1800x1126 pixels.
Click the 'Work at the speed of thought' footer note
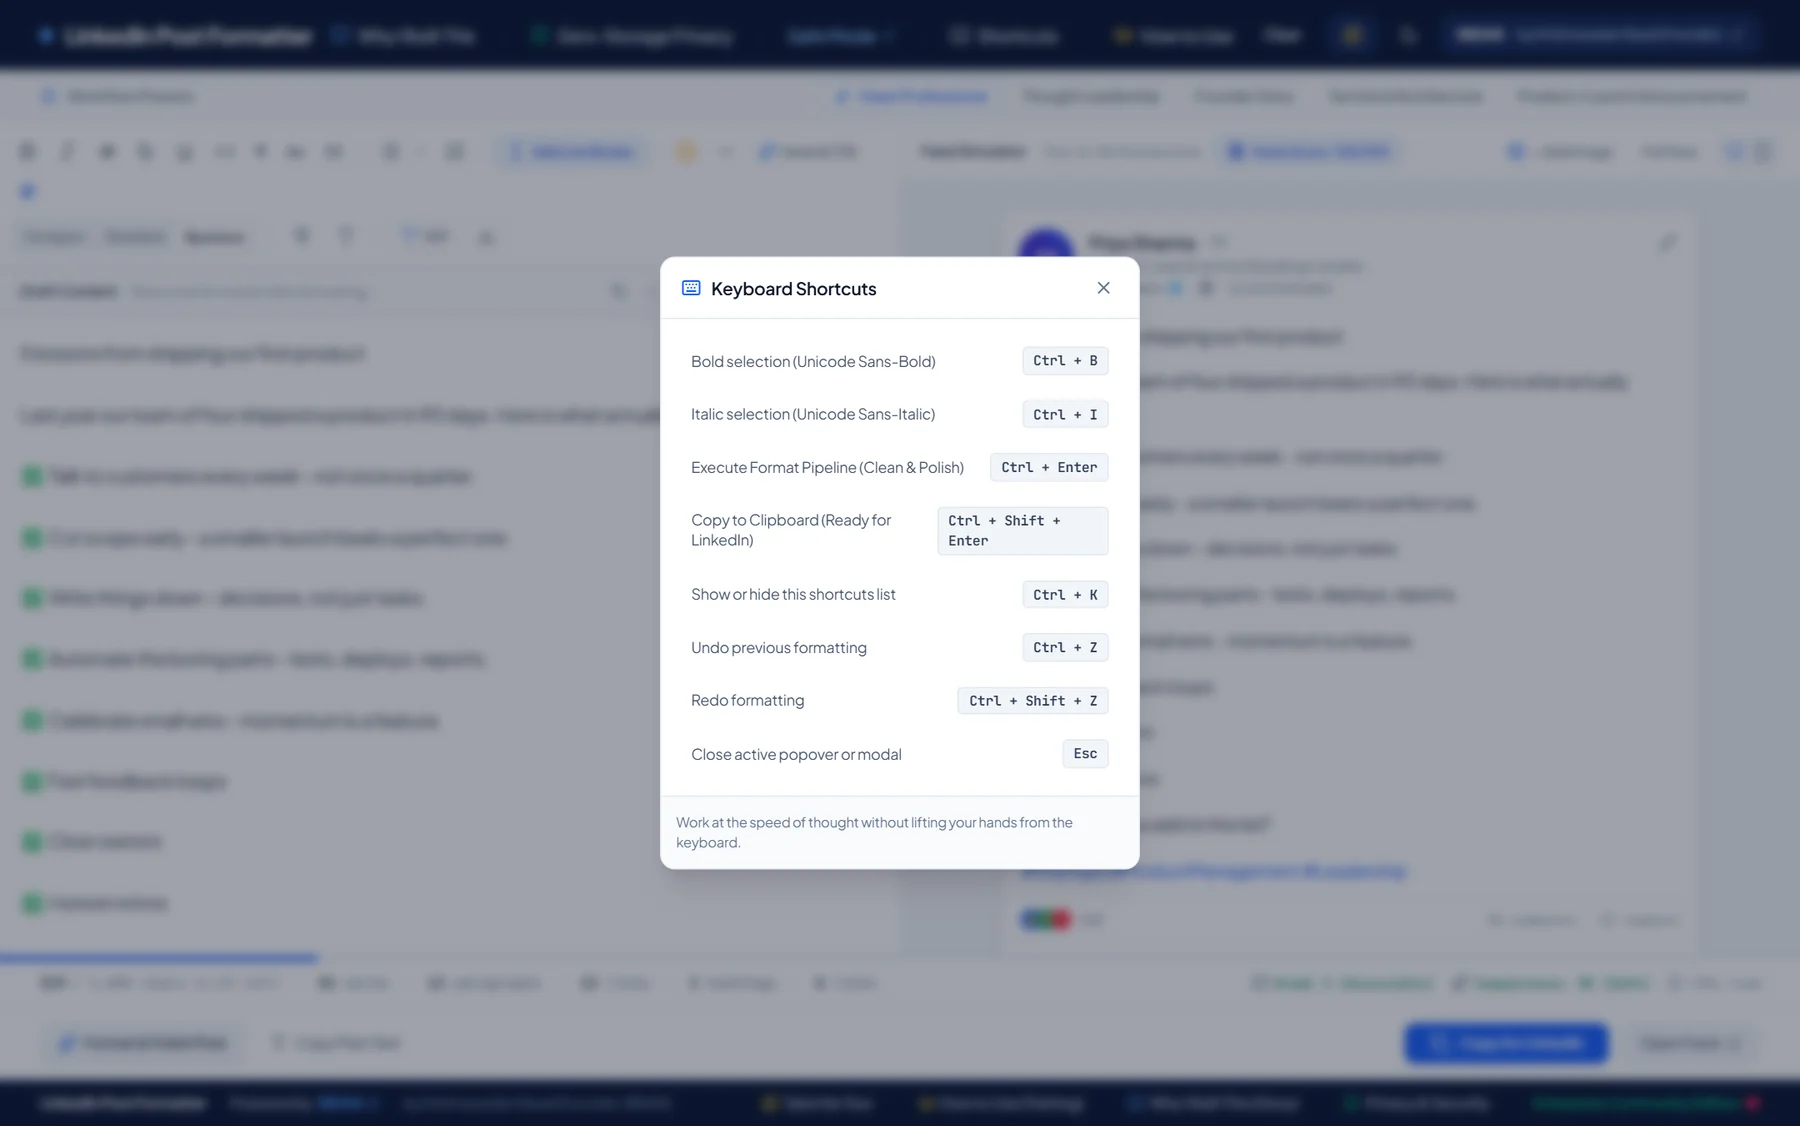point(874,832)
